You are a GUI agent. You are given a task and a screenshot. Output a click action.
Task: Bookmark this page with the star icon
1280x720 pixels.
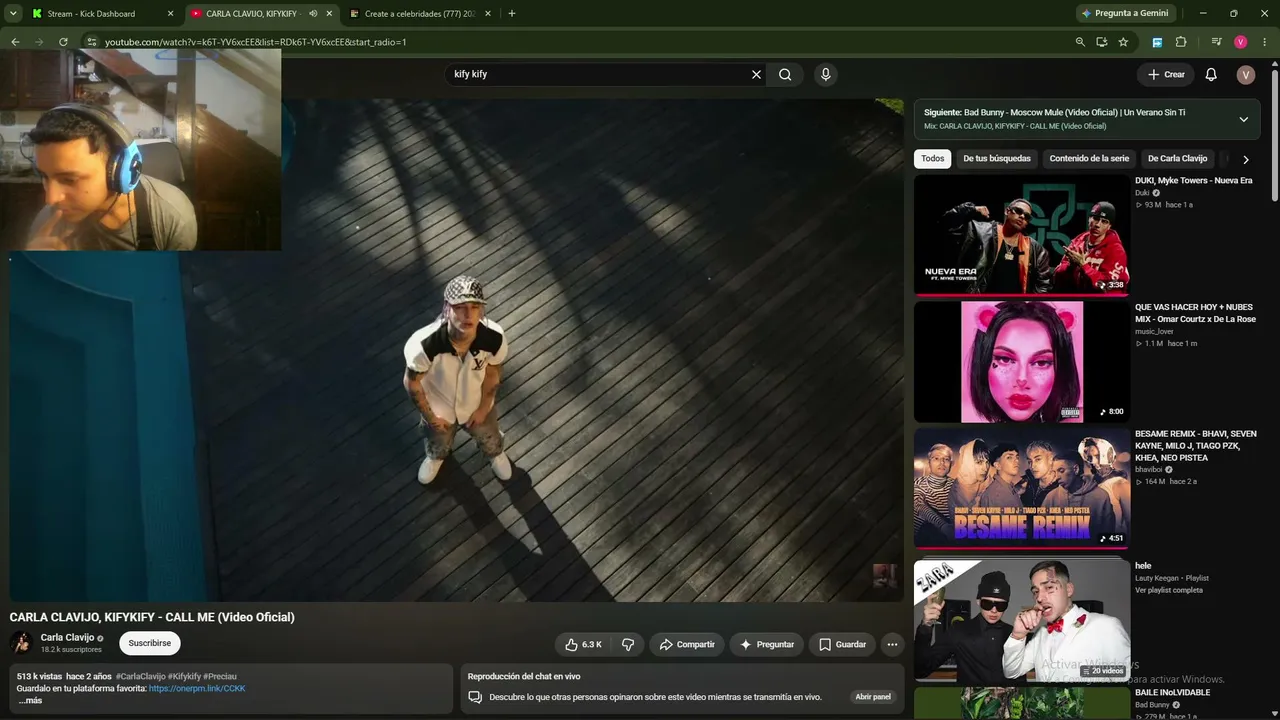click(x=1123, y=42)
